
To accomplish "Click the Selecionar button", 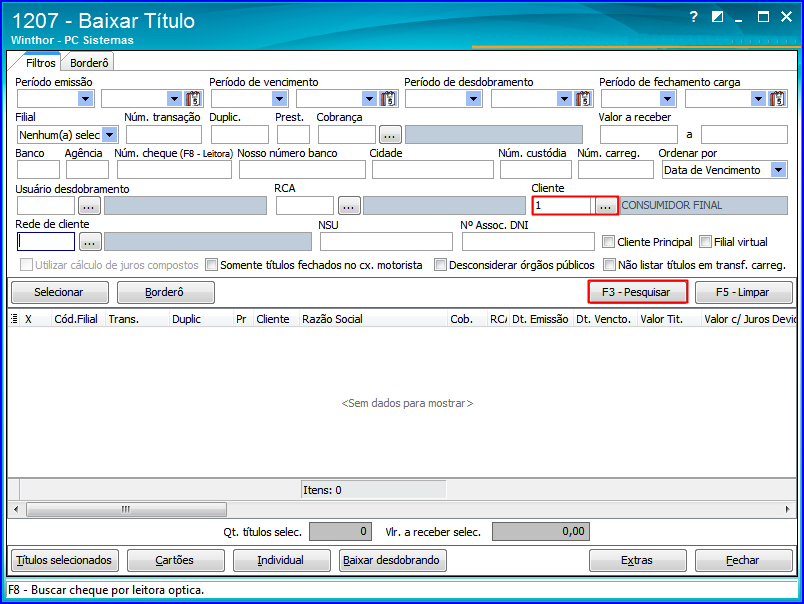I will click(x=59, y=292).
